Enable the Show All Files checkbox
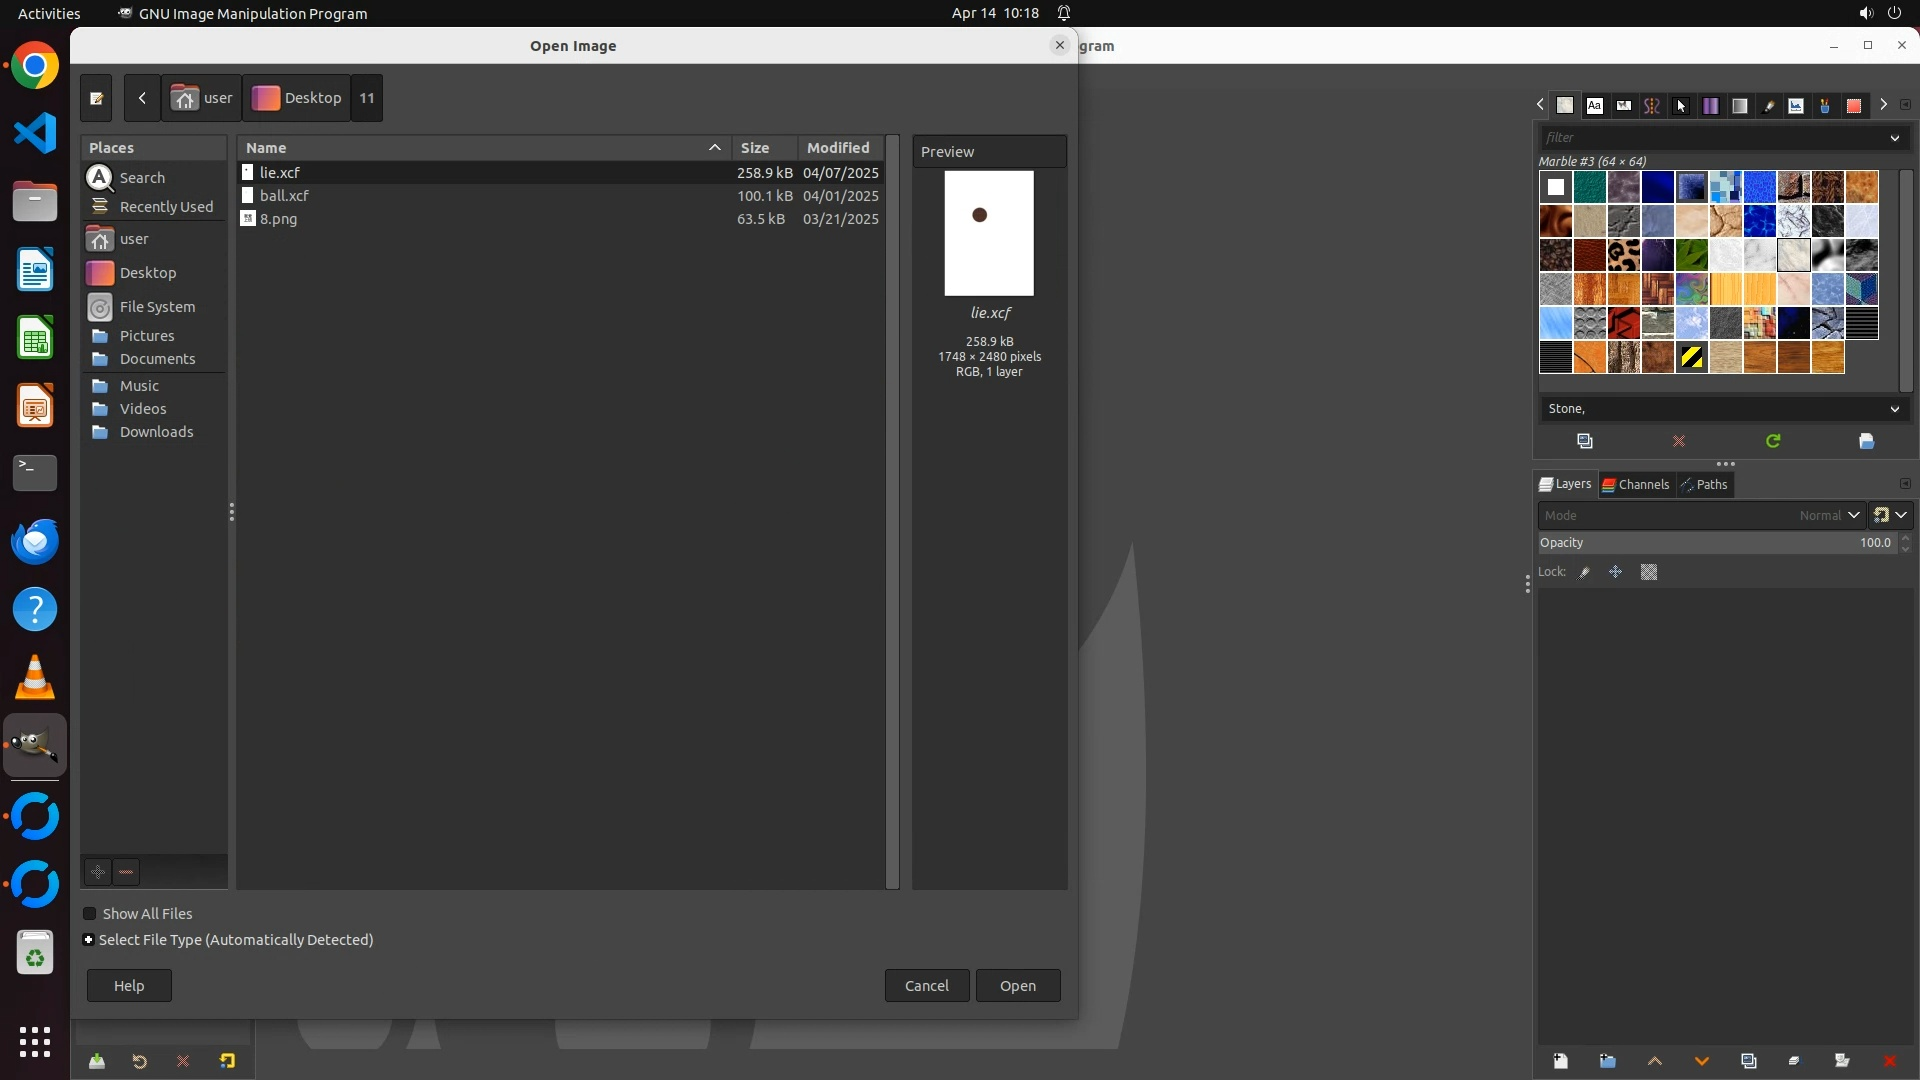1920x1080 pixels. tap(90, 914)
